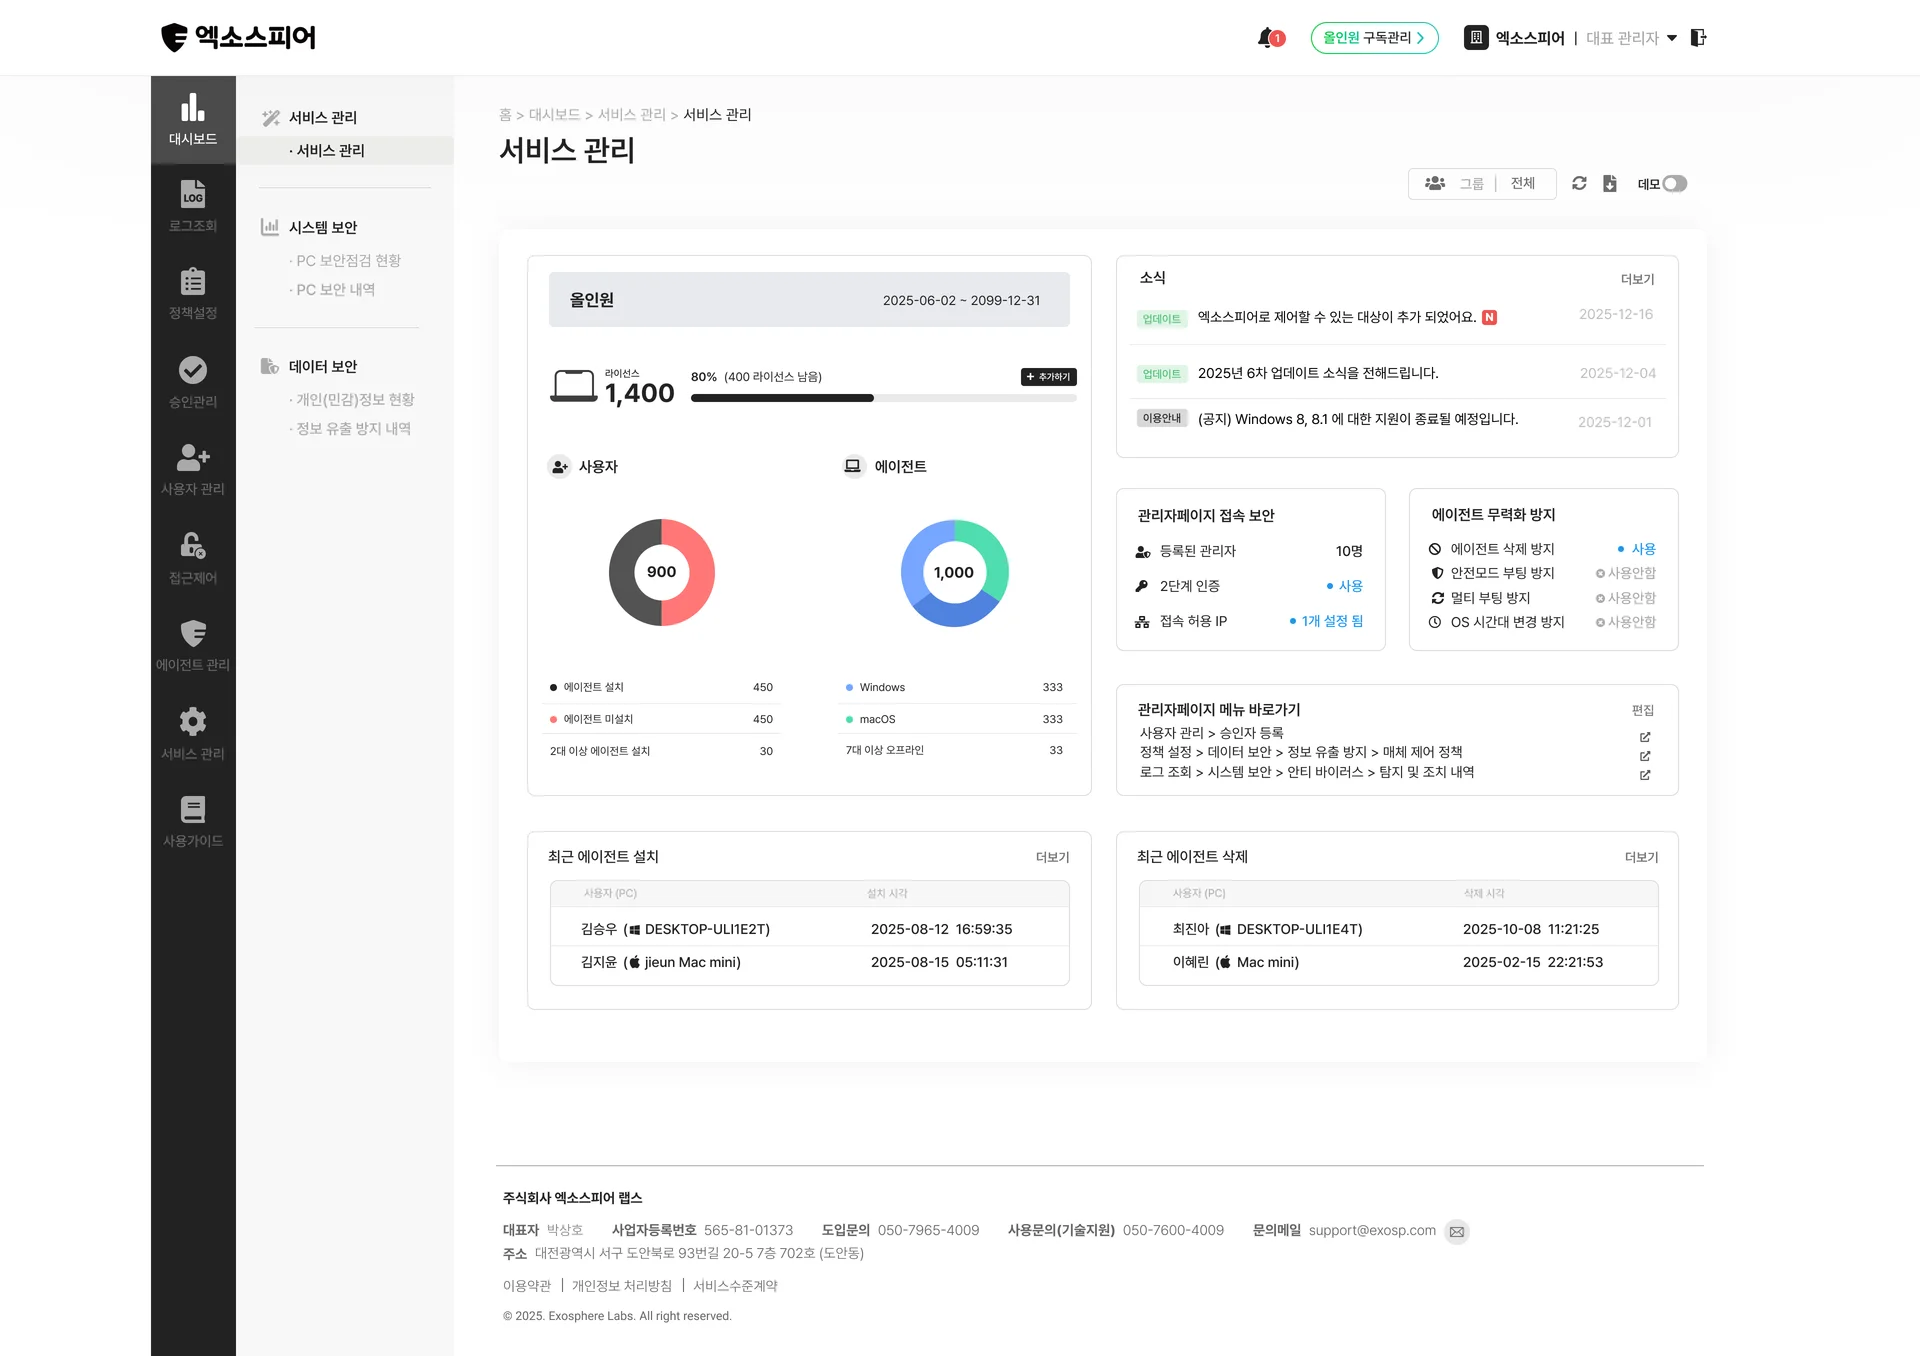Screen dimensions: 1920x1356
Task: Click the 추가하기 button to add licenses
Action: click(x=1047, y=377)
